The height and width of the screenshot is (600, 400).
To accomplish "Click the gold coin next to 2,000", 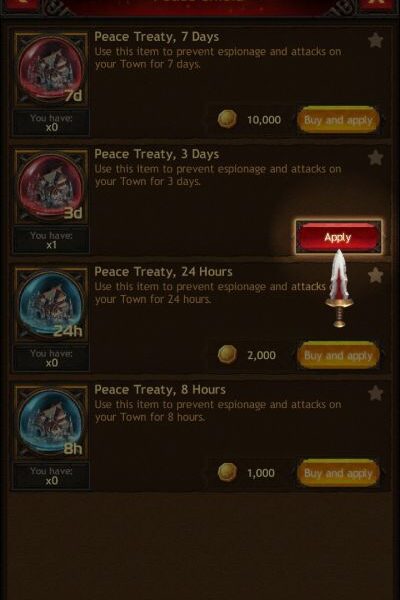I will point(227,354).
